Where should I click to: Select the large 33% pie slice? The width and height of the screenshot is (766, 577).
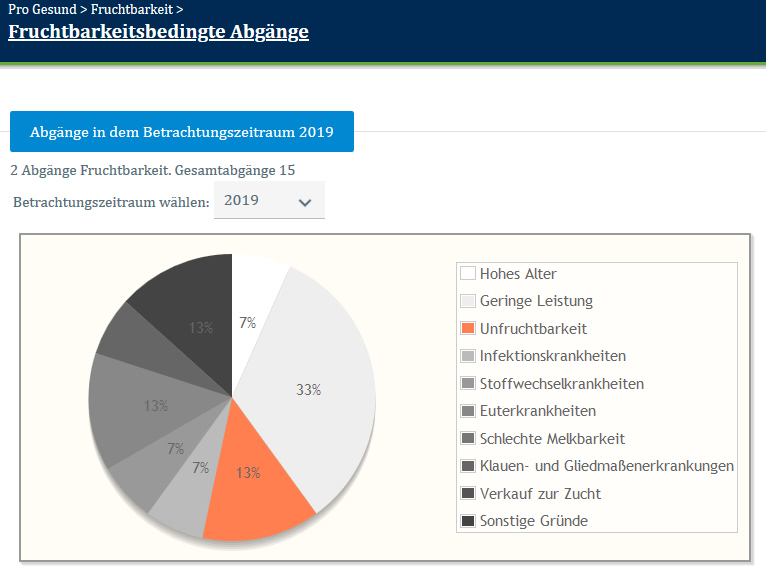(320, 390)
